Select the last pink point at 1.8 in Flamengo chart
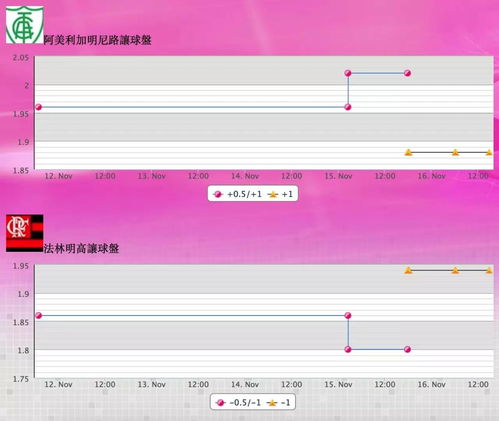 (407, 349)
